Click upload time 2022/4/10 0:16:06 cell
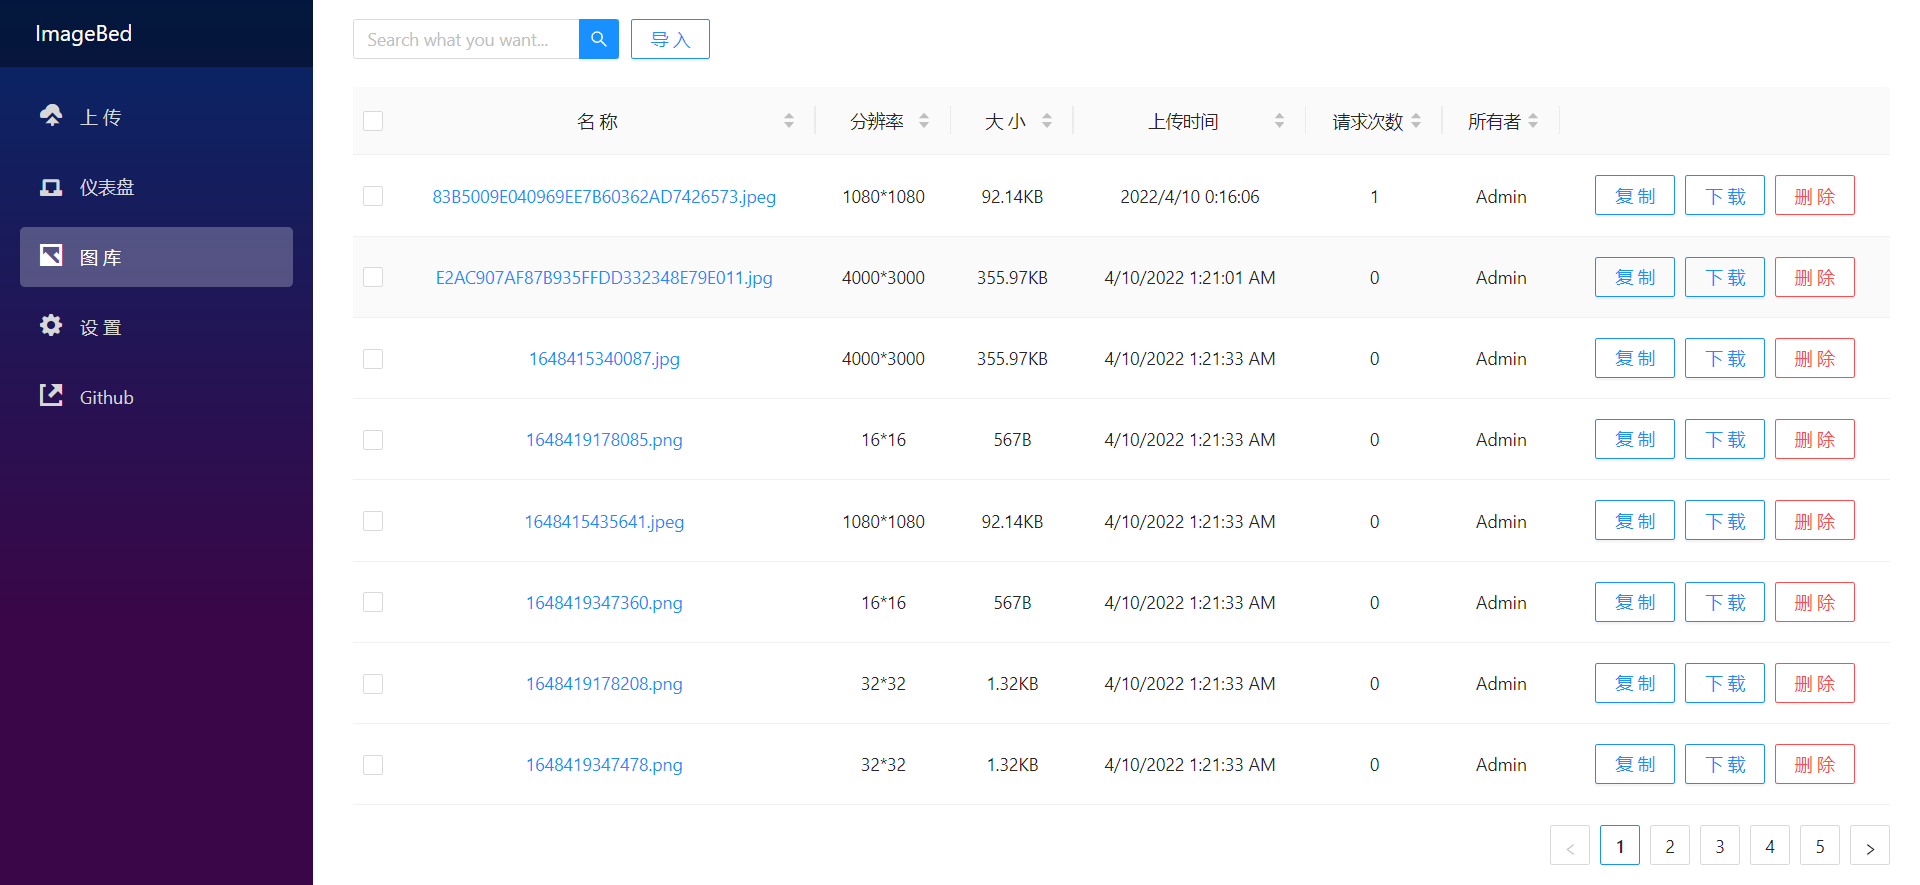Image resolution: width=1920 pixels, height=885 pixels. (x=1190, y=197)
